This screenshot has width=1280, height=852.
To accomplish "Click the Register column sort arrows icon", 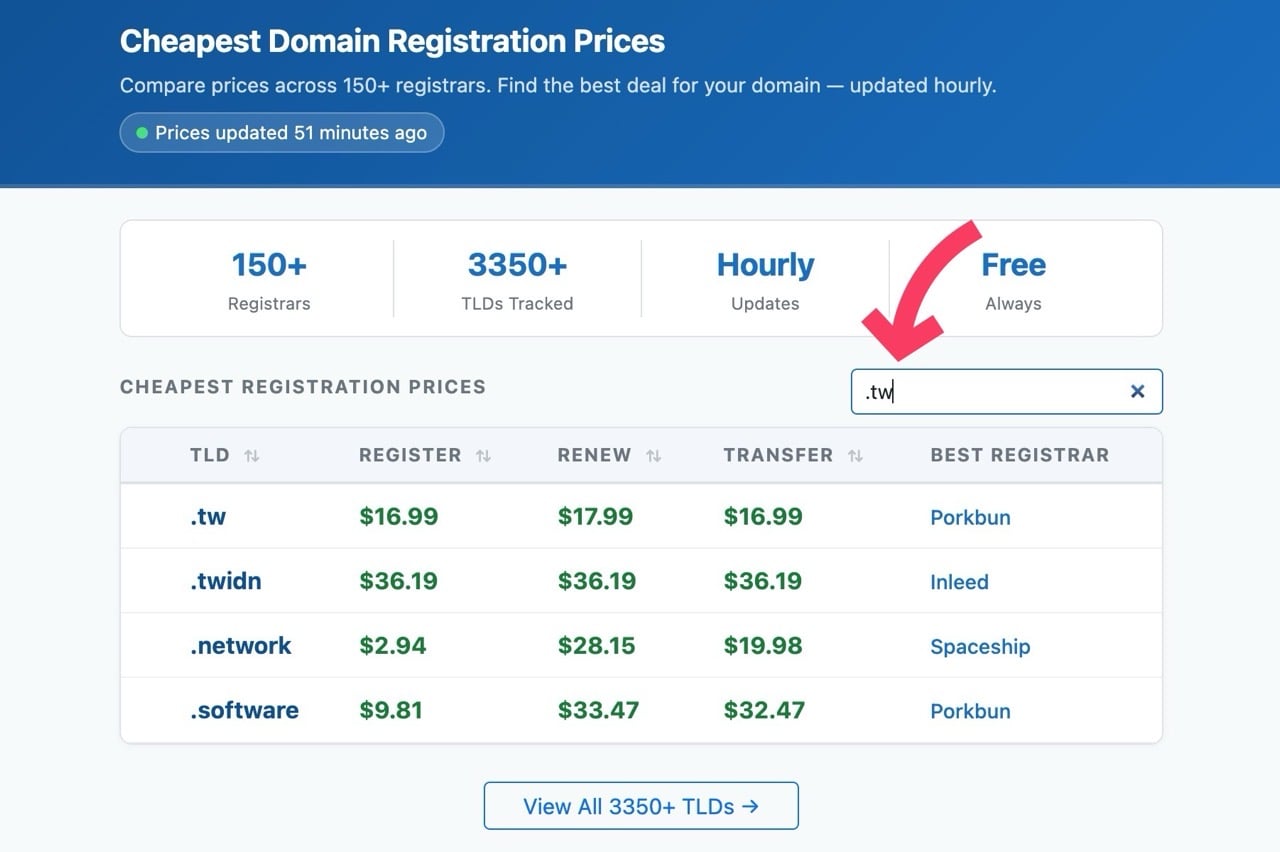I will pos(483,456).
